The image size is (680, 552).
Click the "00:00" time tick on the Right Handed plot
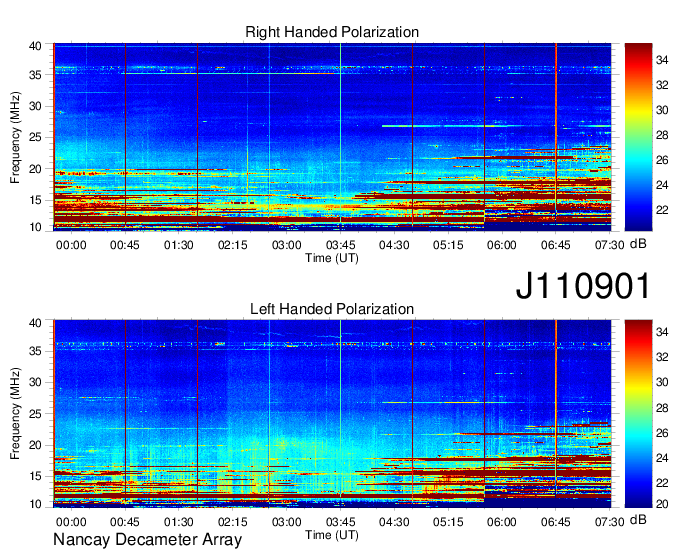click(x=71, y=245)
